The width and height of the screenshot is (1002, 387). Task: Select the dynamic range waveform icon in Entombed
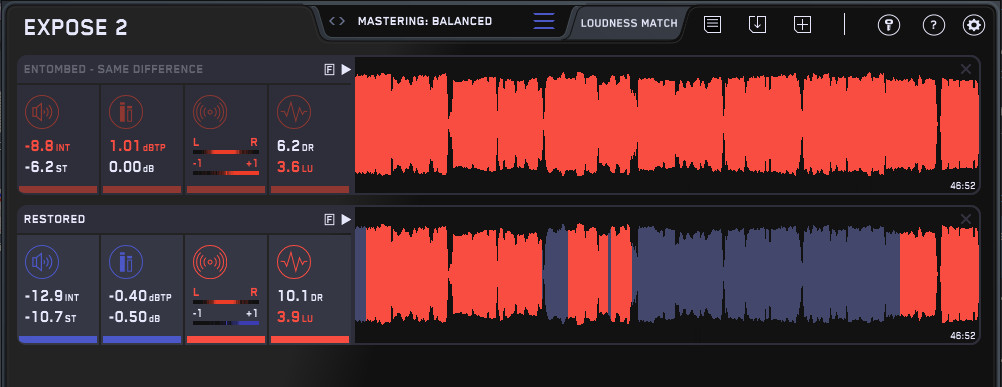[x=294, y=112]
